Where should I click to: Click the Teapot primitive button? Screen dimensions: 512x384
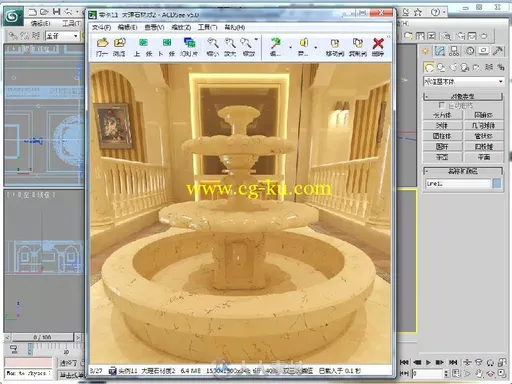[x=442, y=157]
